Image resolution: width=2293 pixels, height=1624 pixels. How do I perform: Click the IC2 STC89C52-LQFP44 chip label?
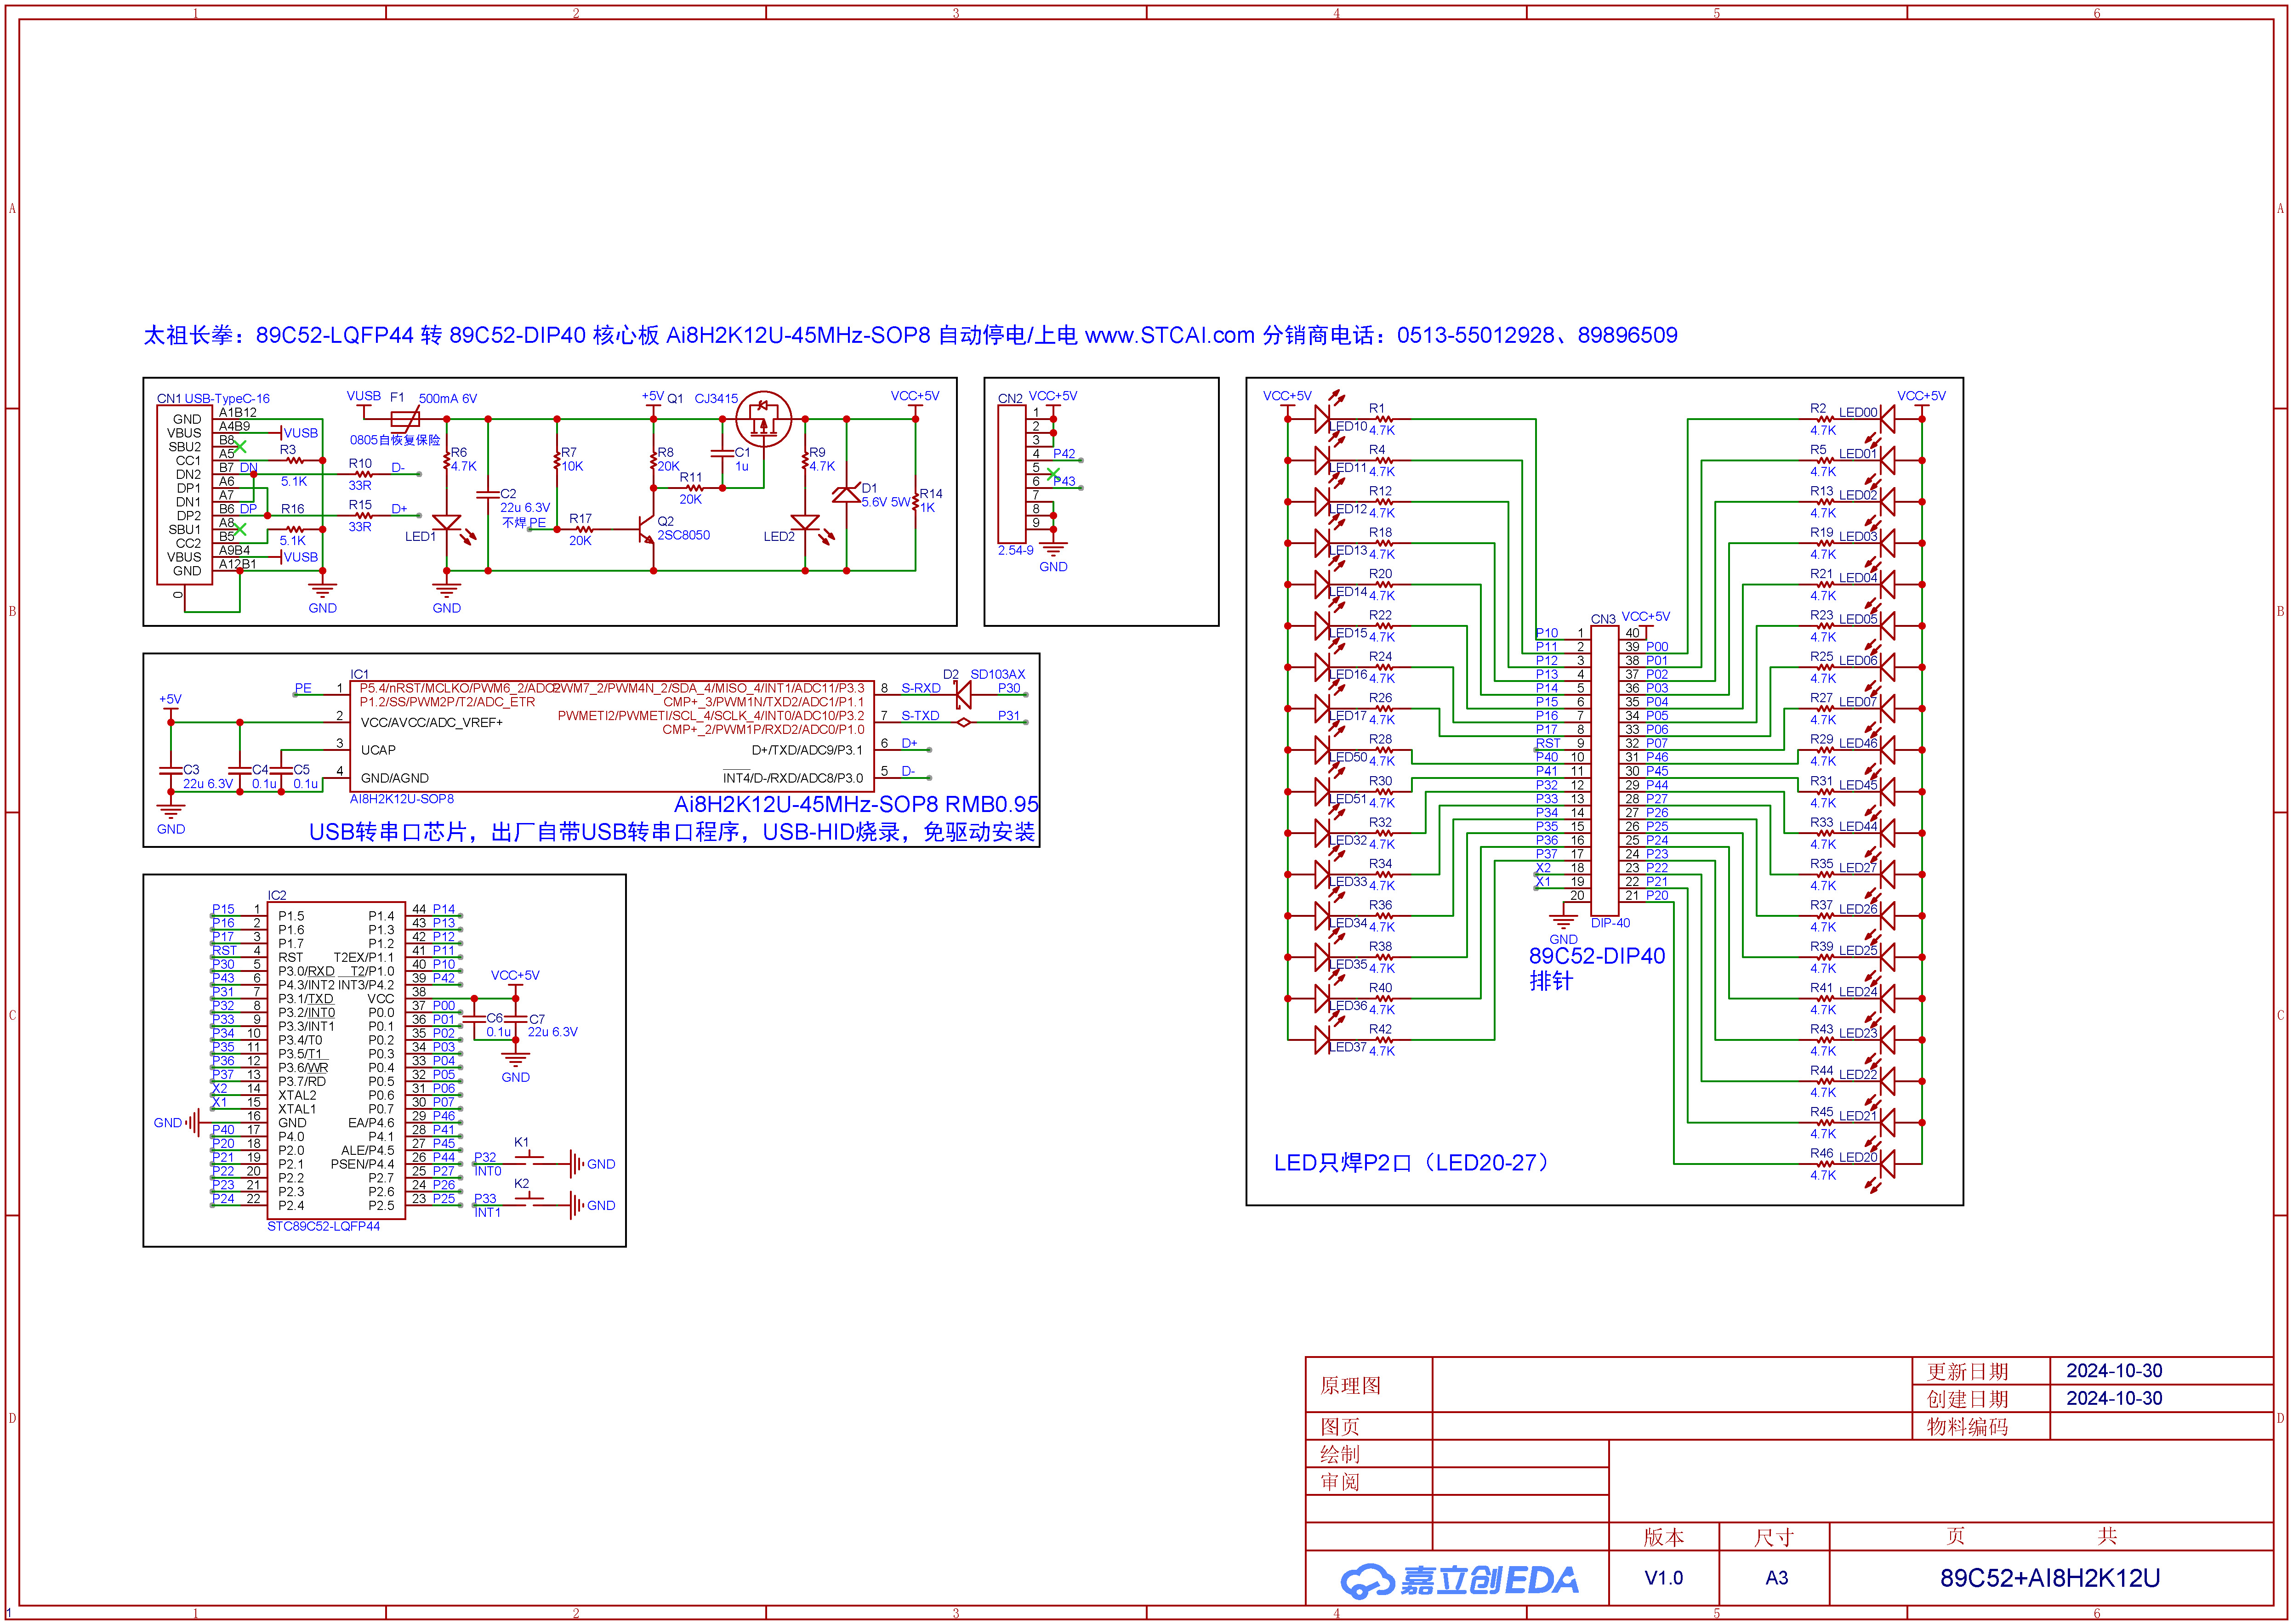pos(323,1226)
